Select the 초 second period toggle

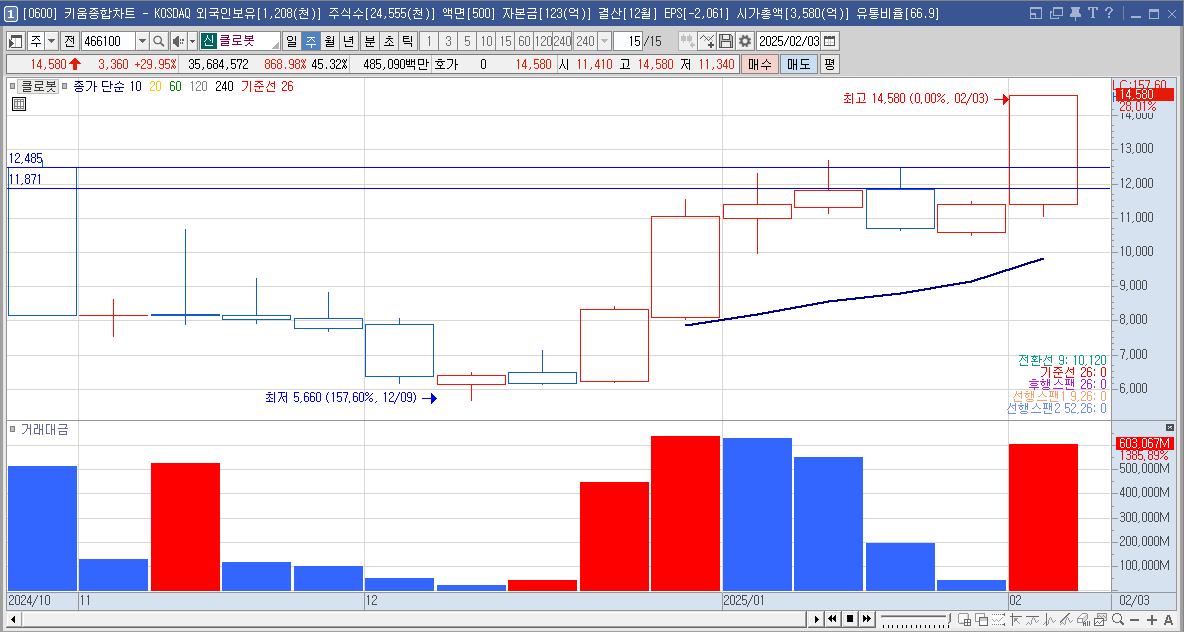click(x=388, y=41)
